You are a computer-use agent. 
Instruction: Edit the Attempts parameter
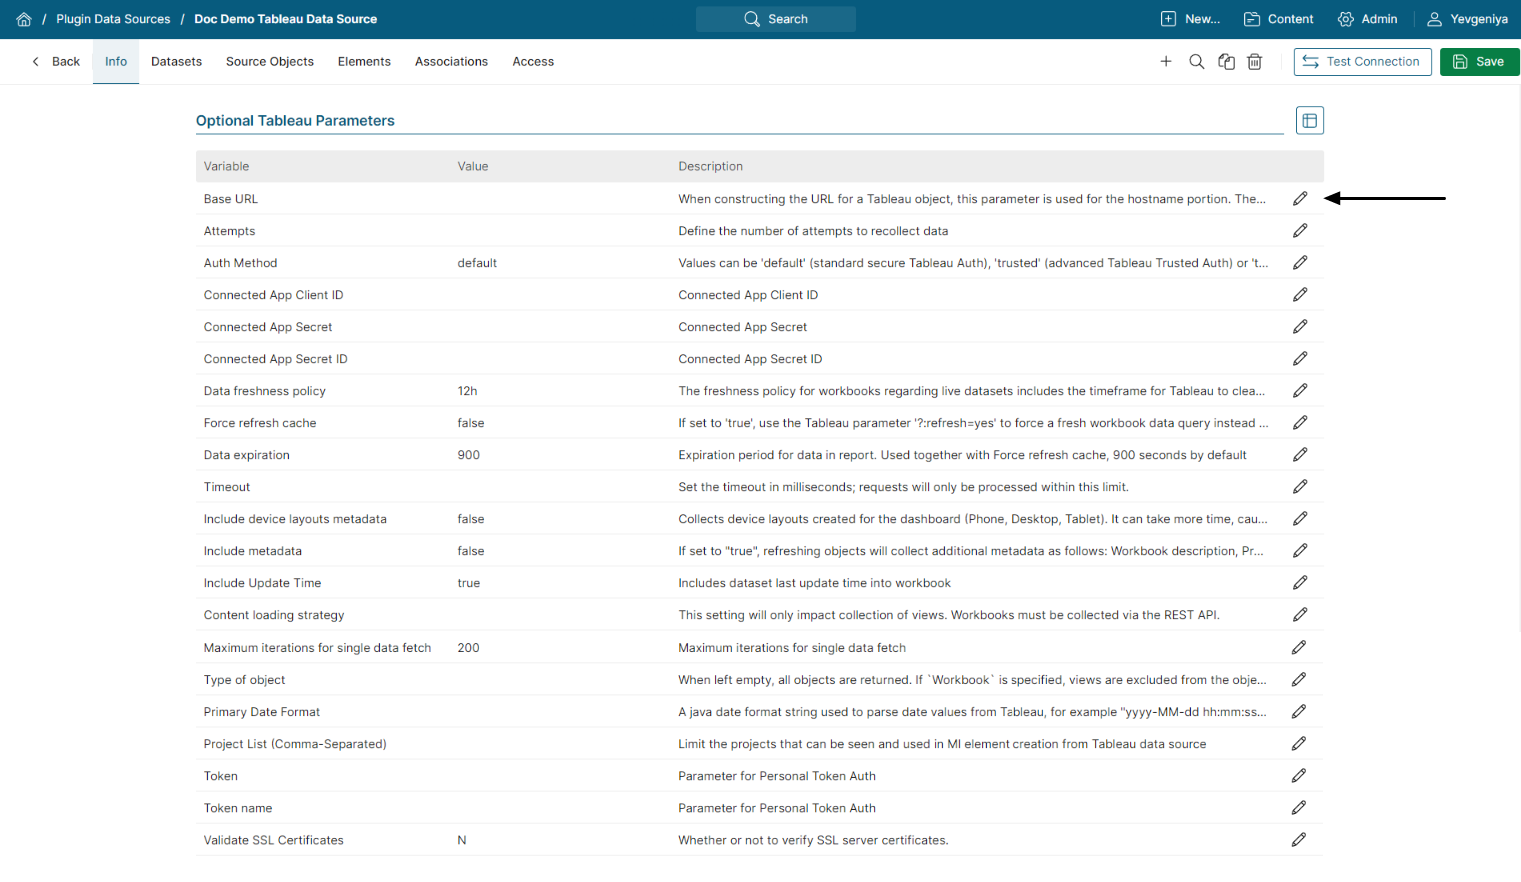[1300, 231]
